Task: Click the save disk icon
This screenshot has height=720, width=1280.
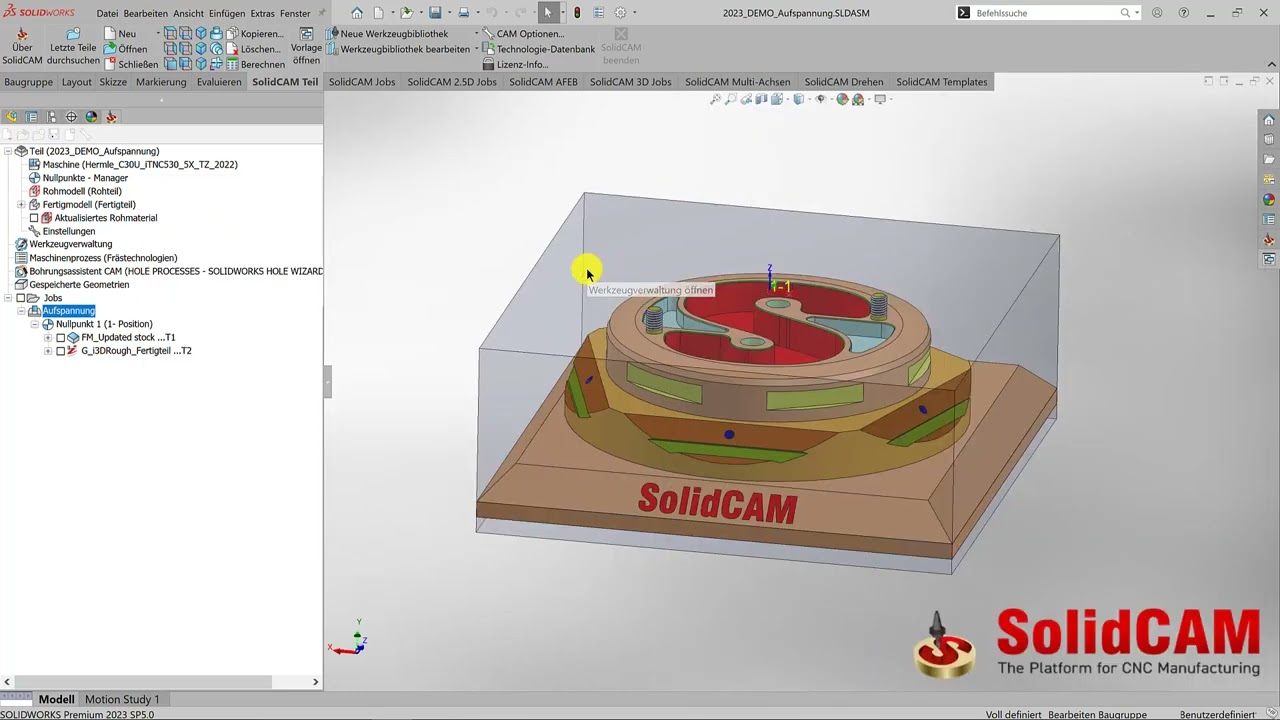Action: (435, 13)
